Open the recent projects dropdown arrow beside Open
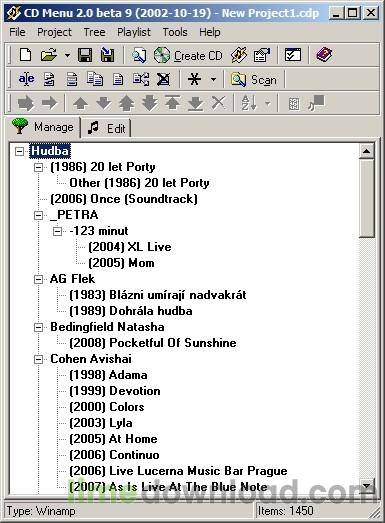This screenshot has width=385, height=523. coord(67,55)
